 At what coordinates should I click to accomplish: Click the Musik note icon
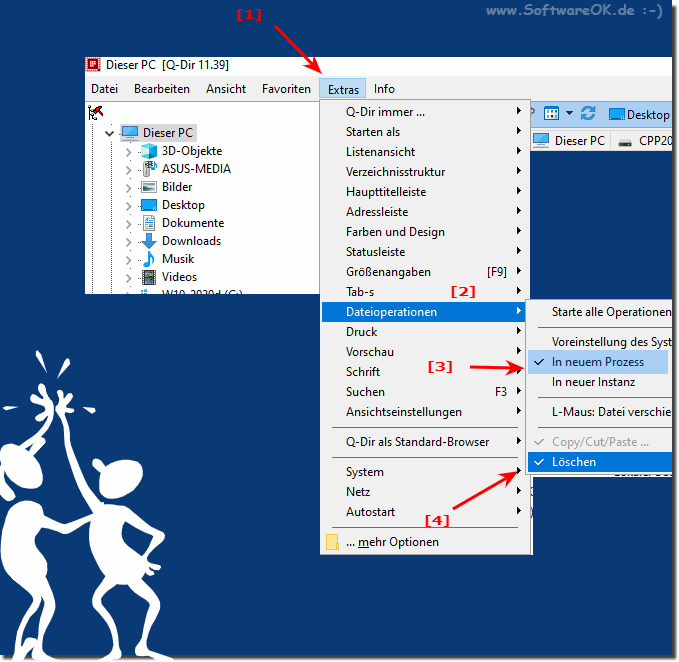(149, 259)
